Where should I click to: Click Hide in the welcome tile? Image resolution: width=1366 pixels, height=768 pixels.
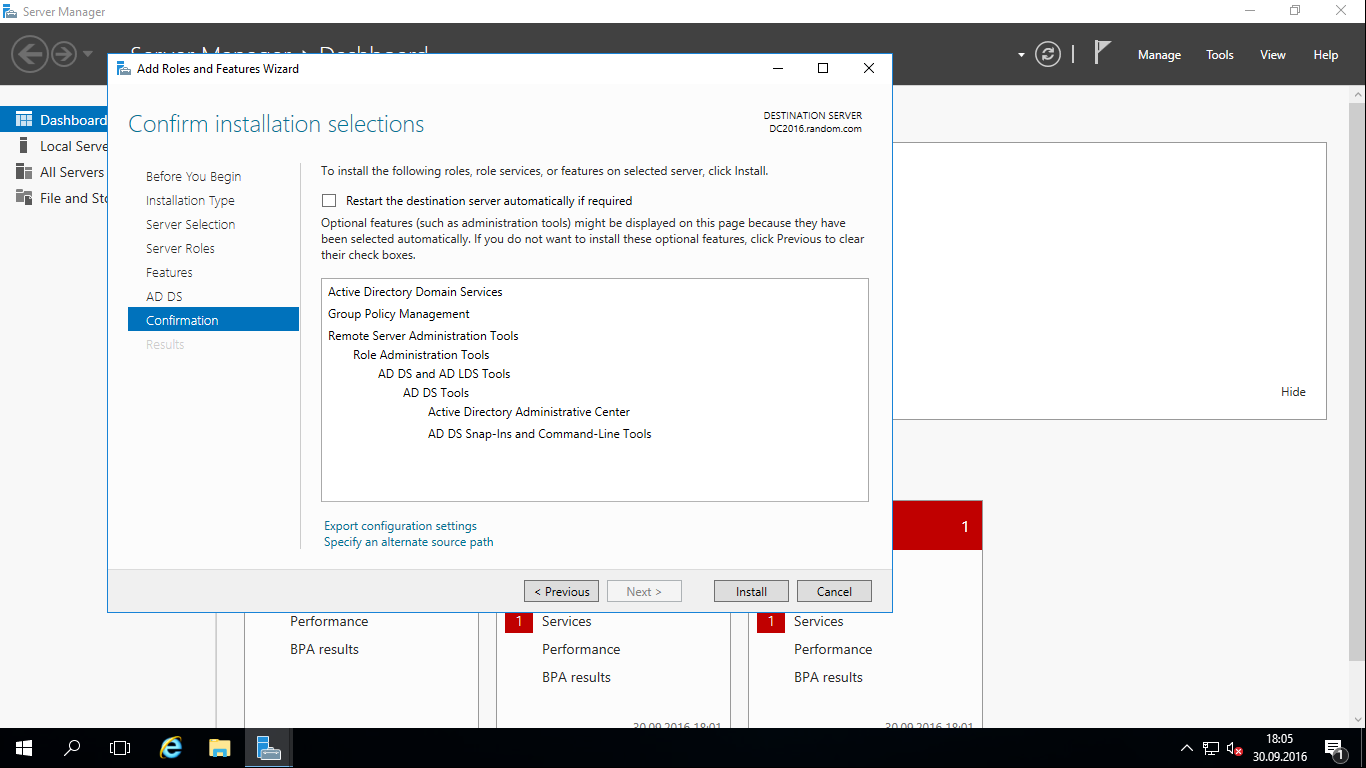pos(1293,392)
